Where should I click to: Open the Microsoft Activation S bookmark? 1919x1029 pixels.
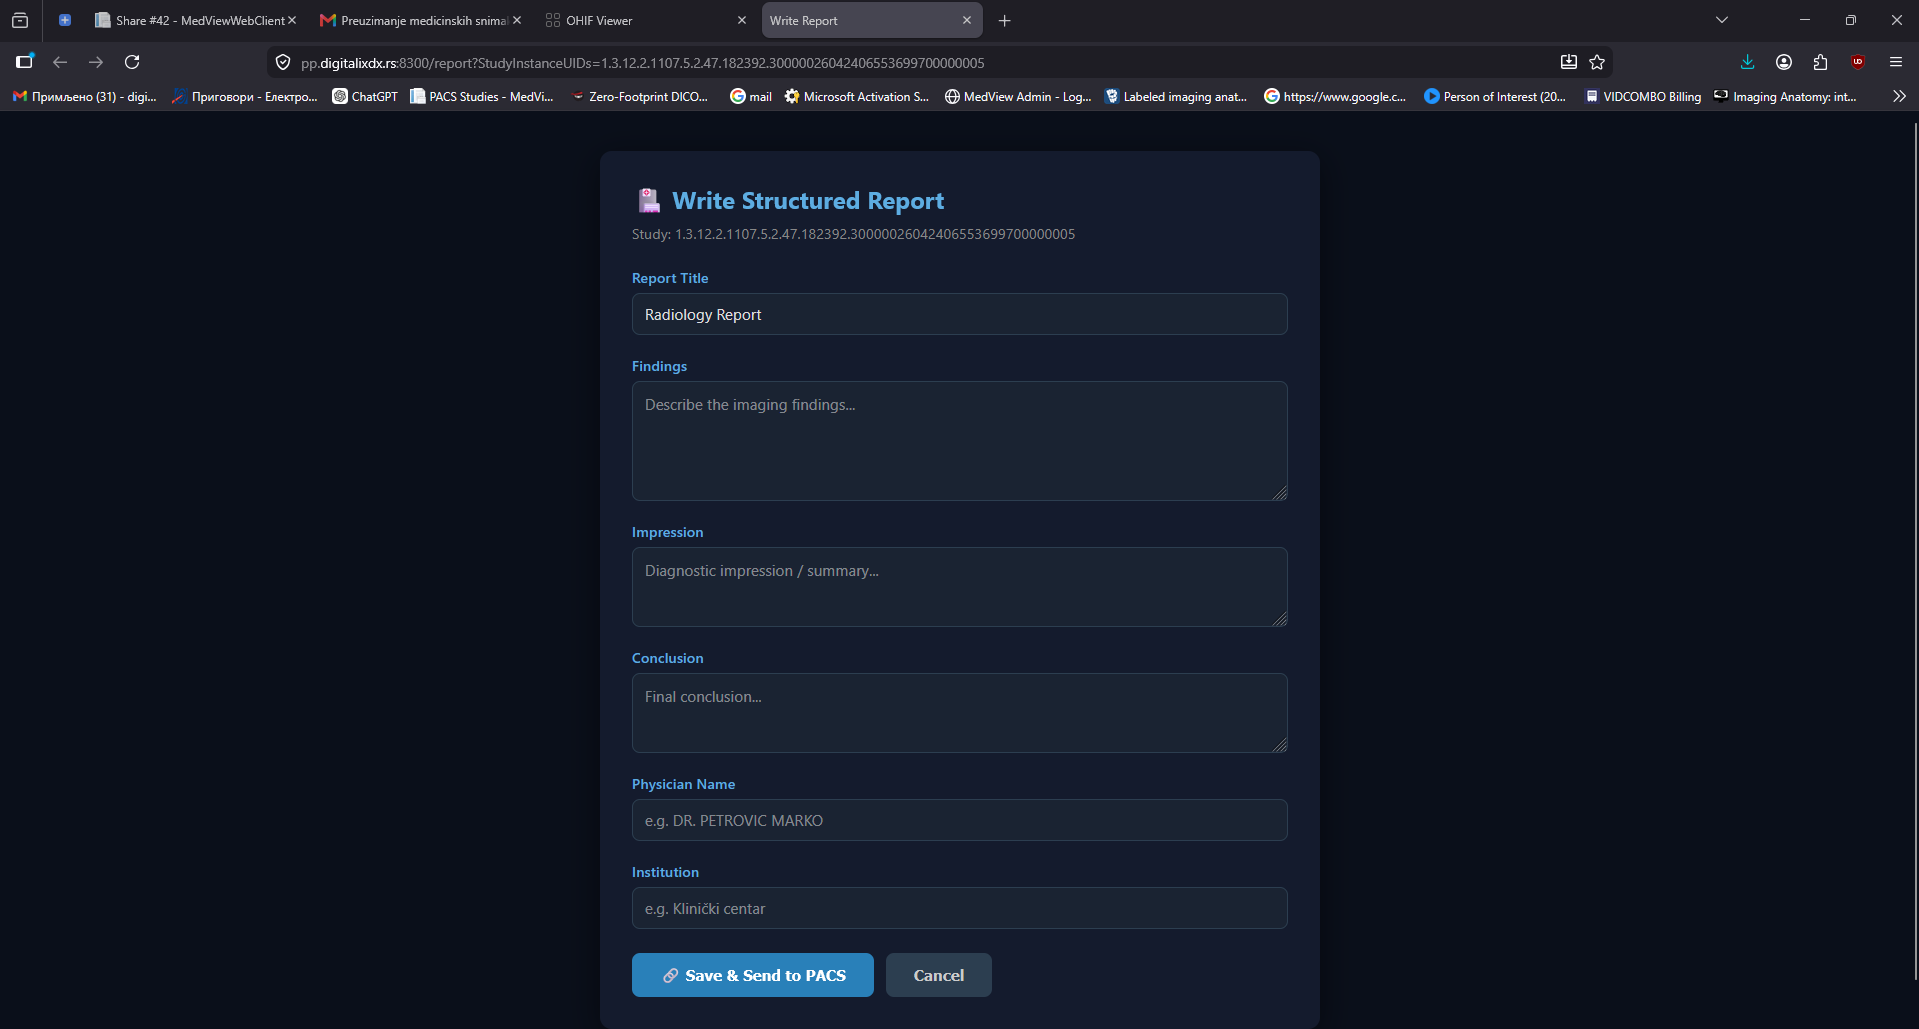pyautogui.click(x=857, y=96)
